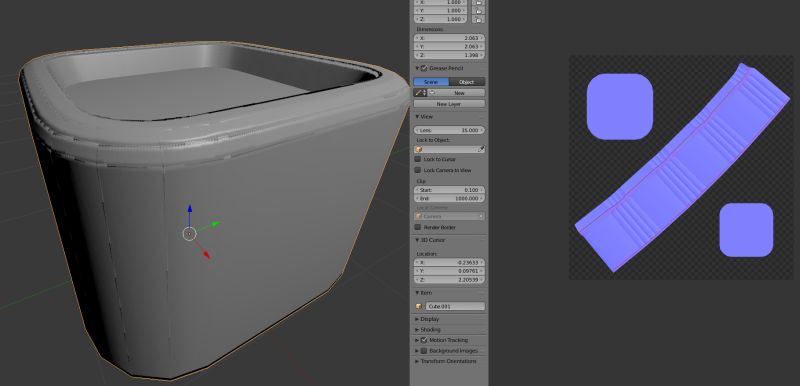The image size is (800, 386).
Task: Click the Lens 35.000 field
Action: pos(449,131)
